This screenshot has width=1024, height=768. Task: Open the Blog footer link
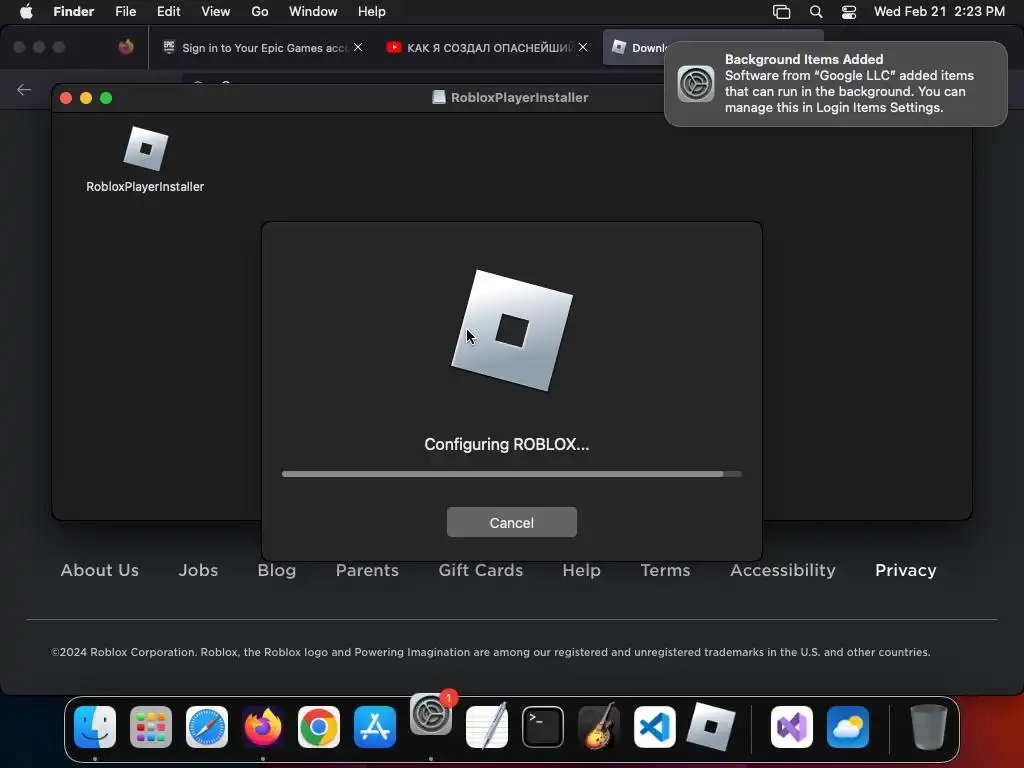click(x=276, y=570)
